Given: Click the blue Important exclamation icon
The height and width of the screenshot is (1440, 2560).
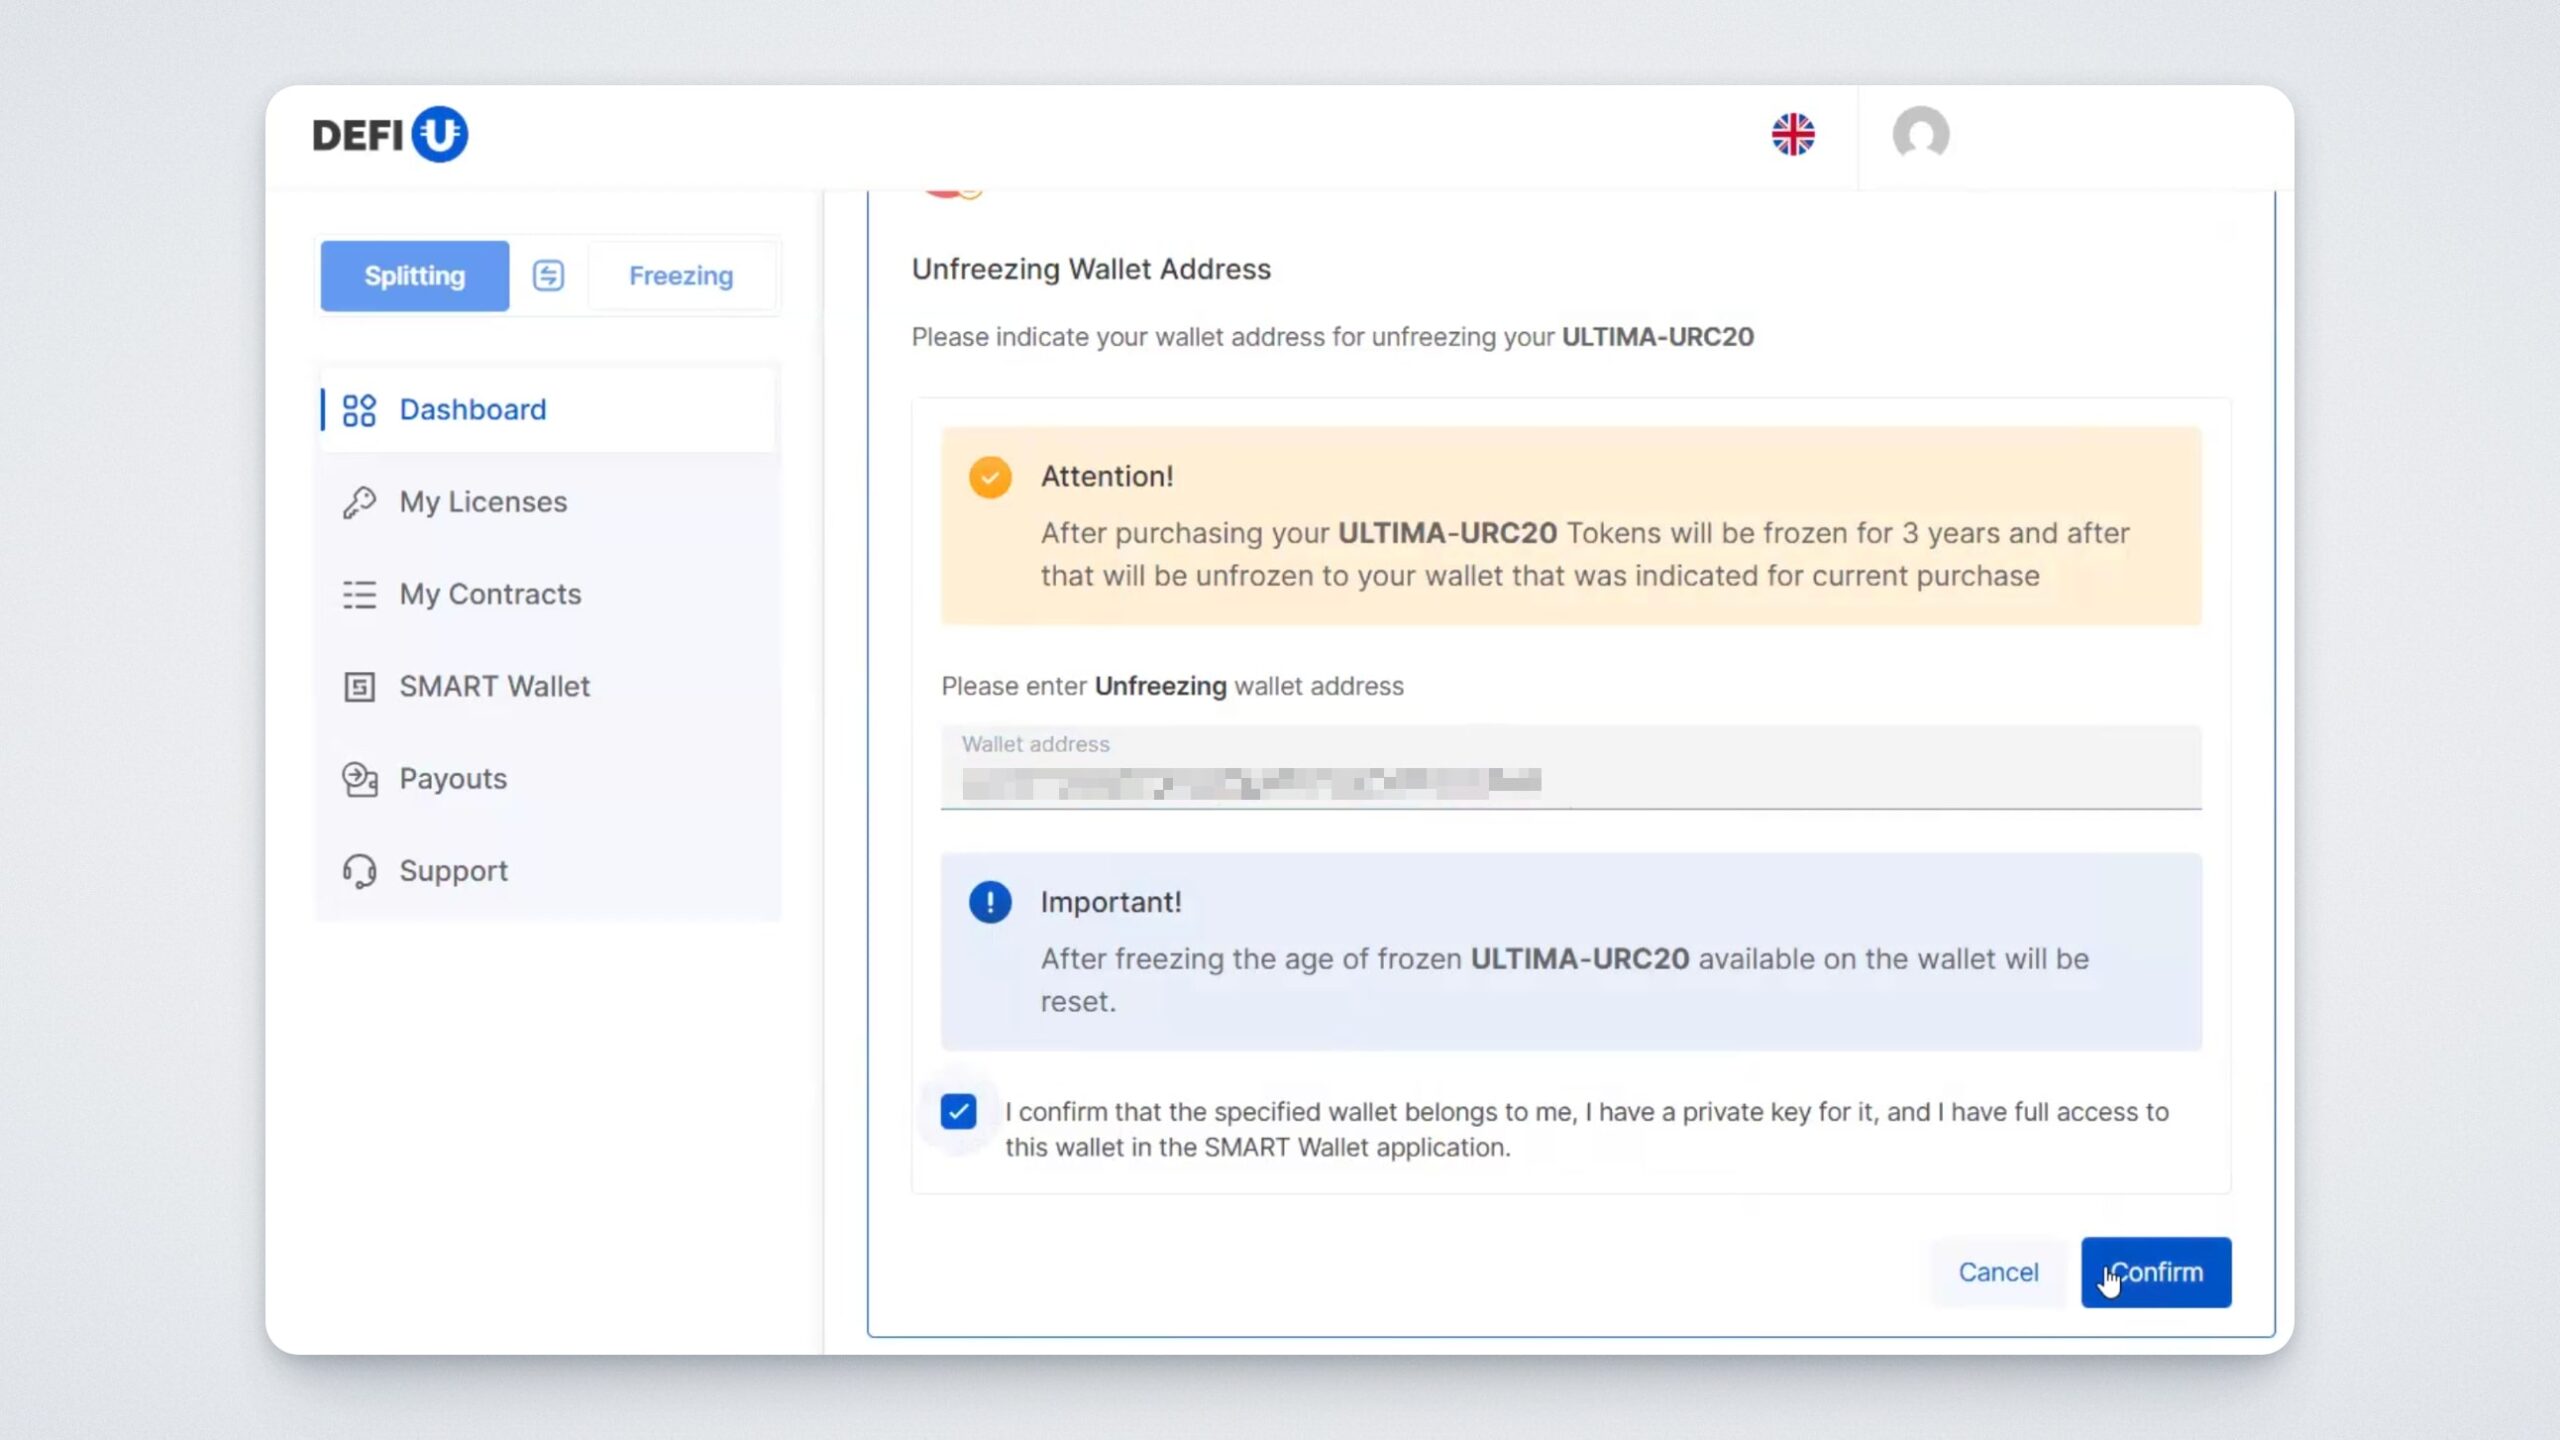Looking at the screenshot, I should (990, 902).
